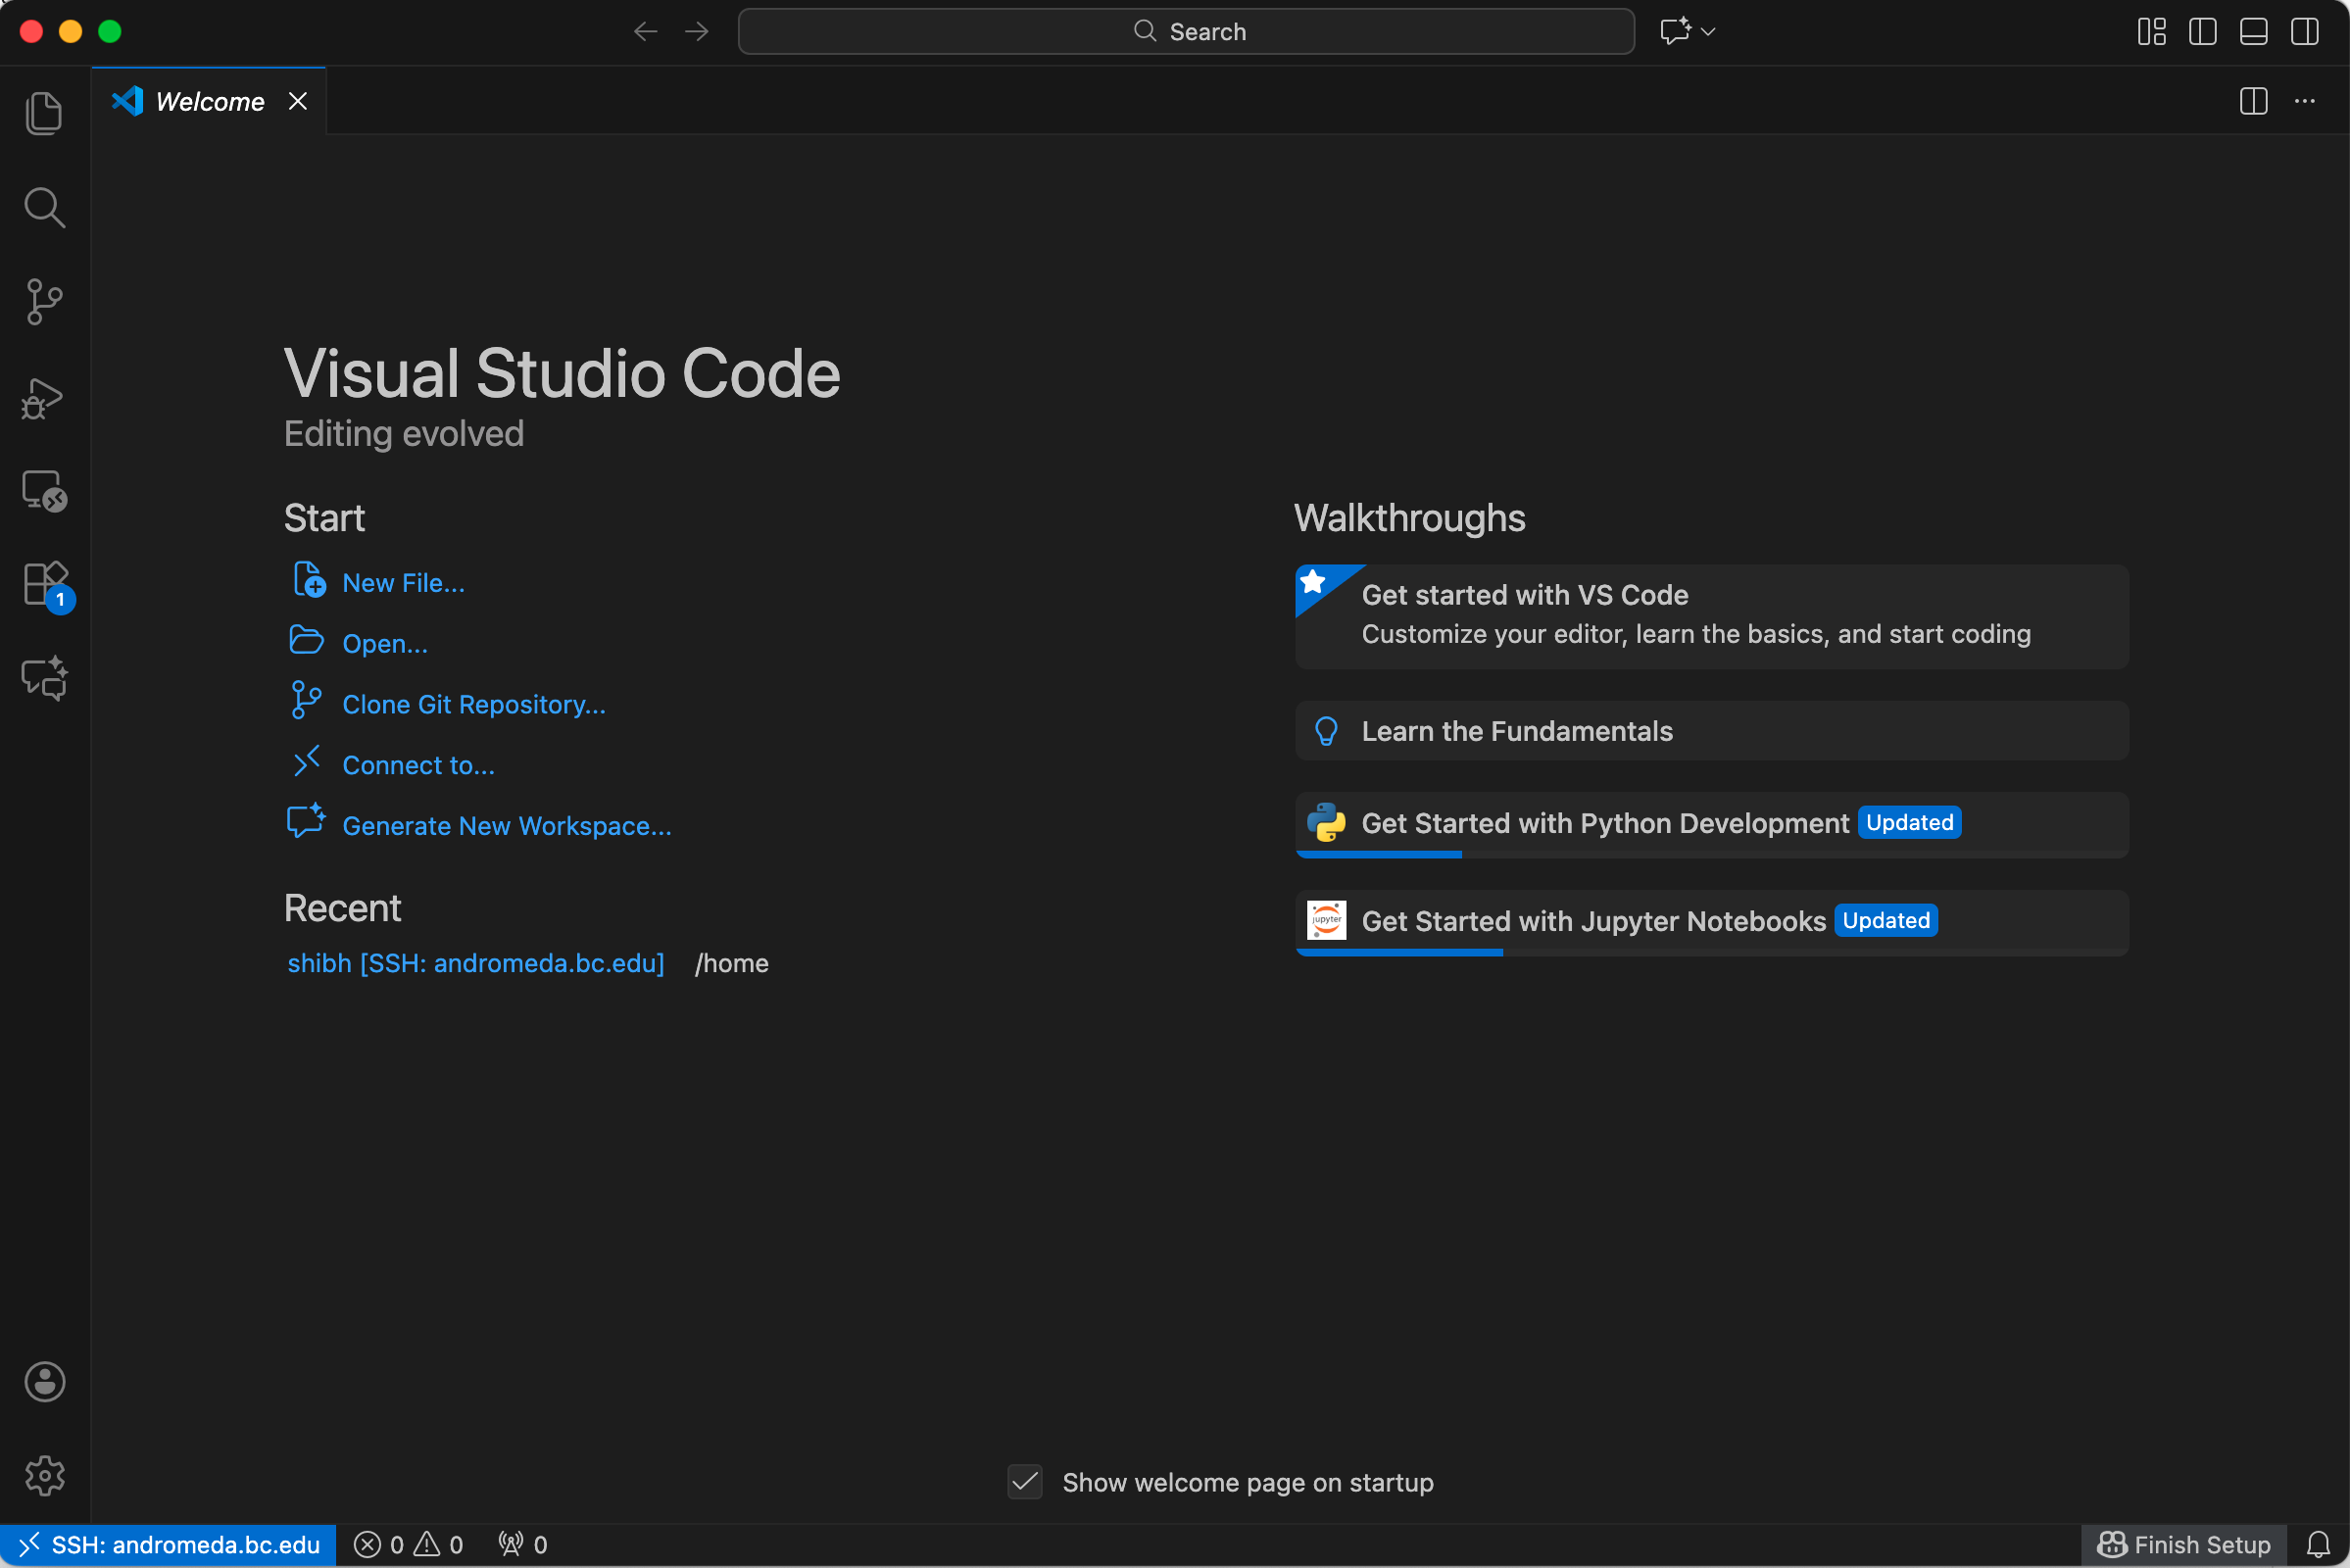Open editor More Actions ellipsis menu
The image size is (2350, 1568).
(2304, 101)
